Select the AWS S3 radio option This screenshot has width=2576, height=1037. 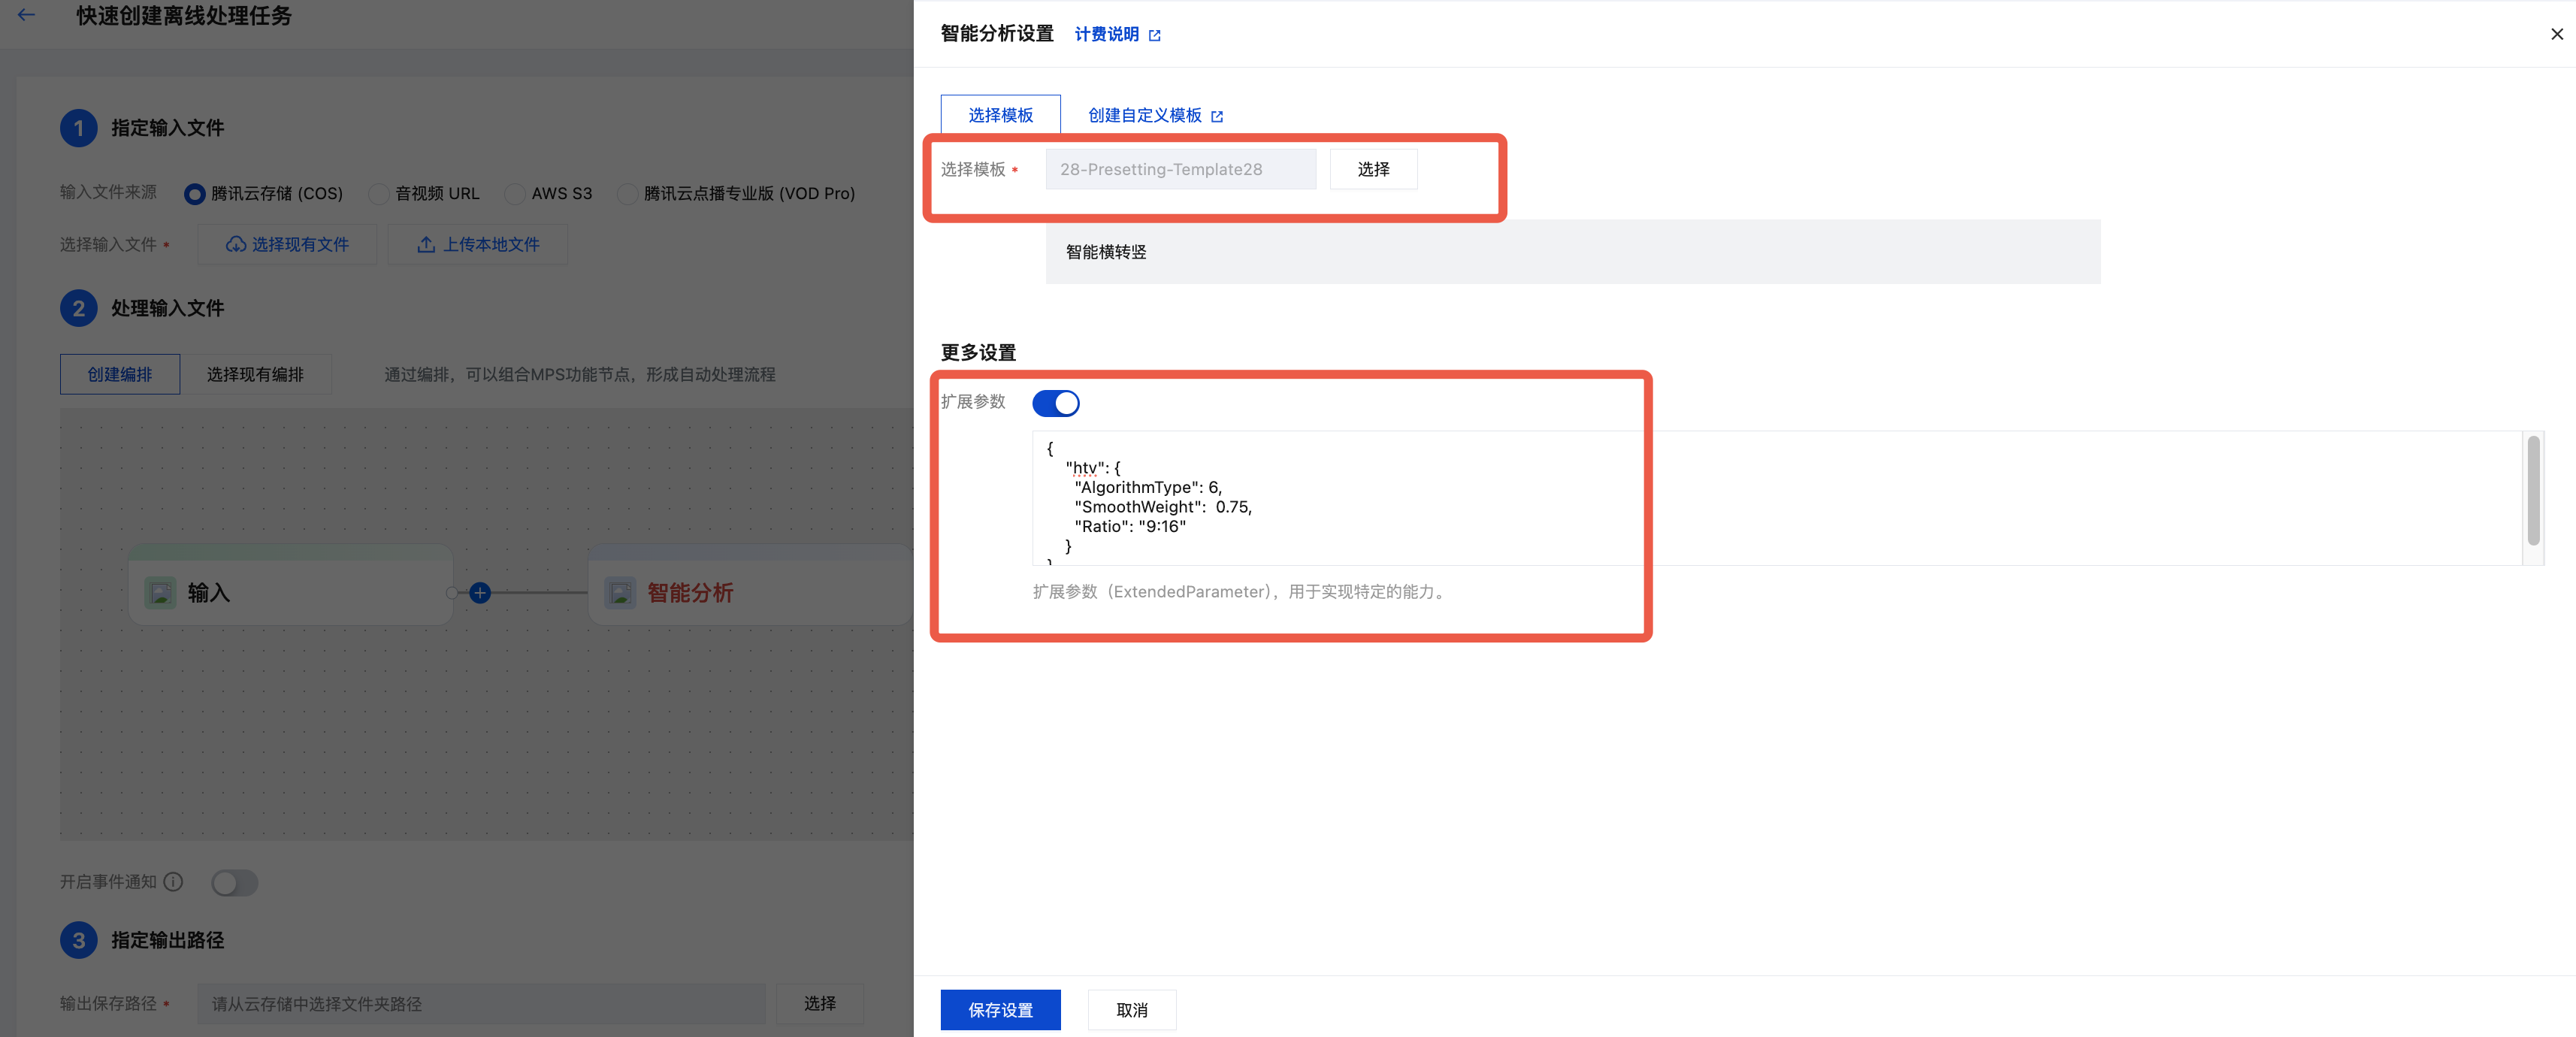[515, 194]
